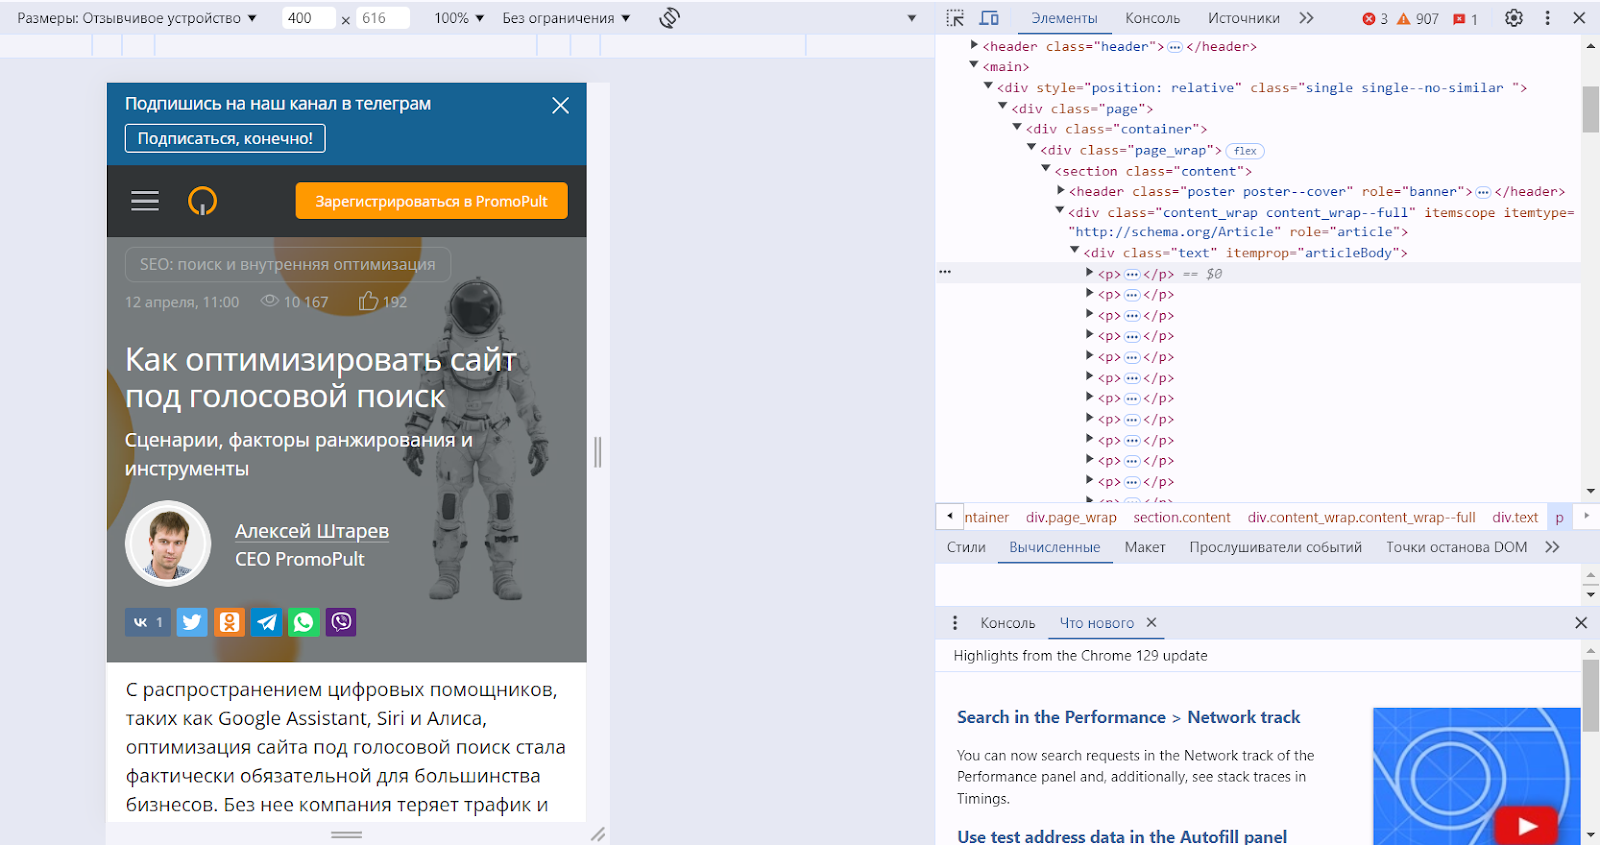This screenshot has height=845, width=1600.
Task: Click 'Зарегистрироваться в PromoPult' button
Action: 431,201
